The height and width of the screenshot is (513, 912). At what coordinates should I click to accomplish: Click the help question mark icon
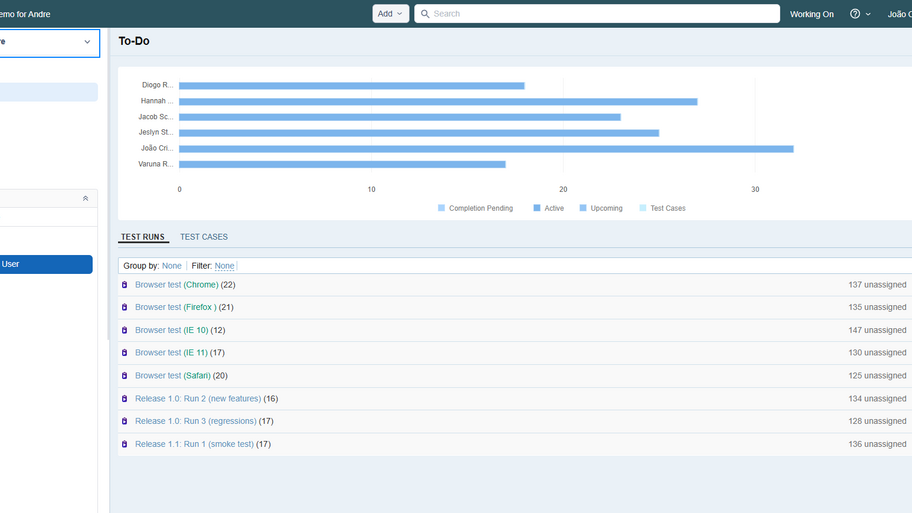point(855,14)
